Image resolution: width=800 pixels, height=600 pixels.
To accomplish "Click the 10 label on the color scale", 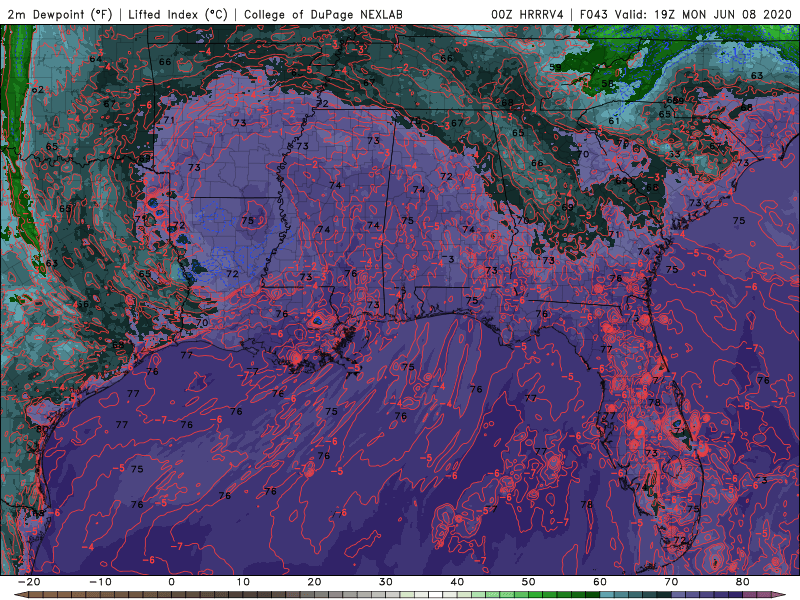I will pyautogui.click(x=243, y=582).
